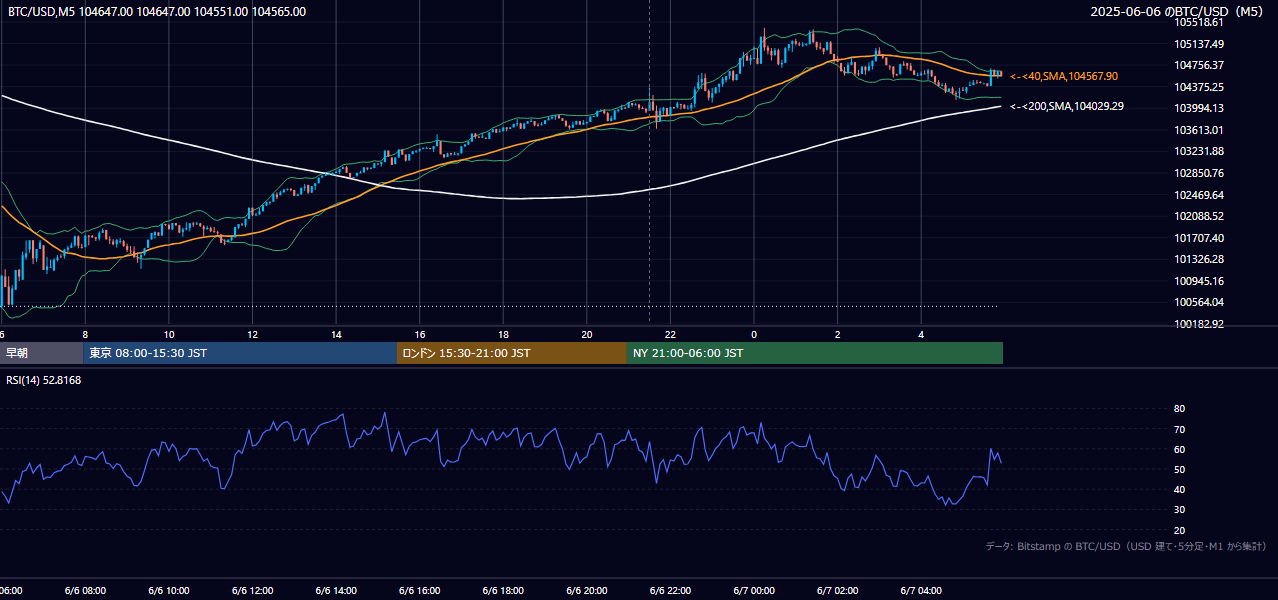Click hour label 8 under price chart
This screenshot has height=600, width=1278.
point(85,334)
